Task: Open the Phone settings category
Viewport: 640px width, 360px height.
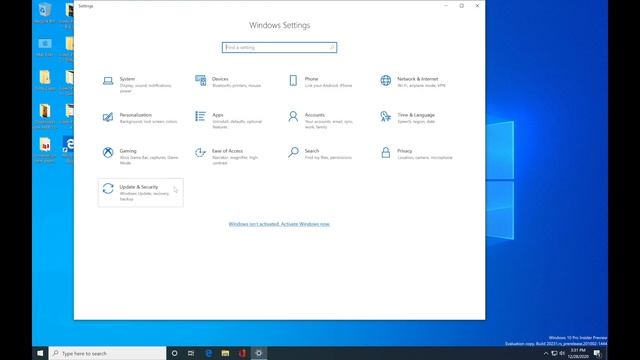Action: [x=325, y=84]
